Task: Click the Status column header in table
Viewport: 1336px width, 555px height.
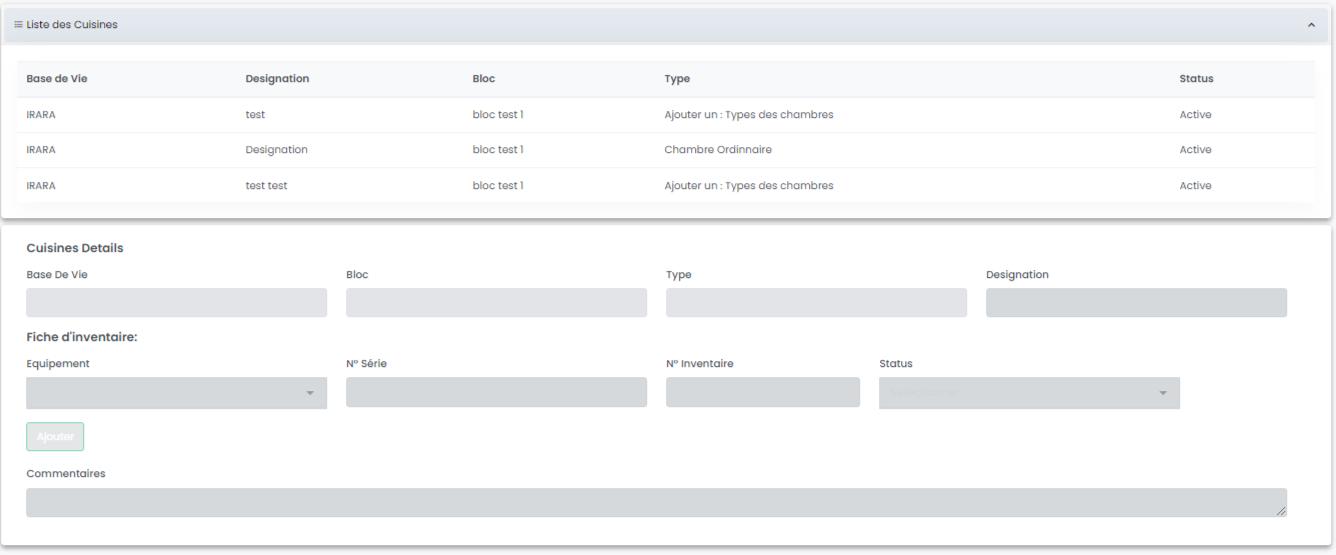Action: pos(1196,79)
